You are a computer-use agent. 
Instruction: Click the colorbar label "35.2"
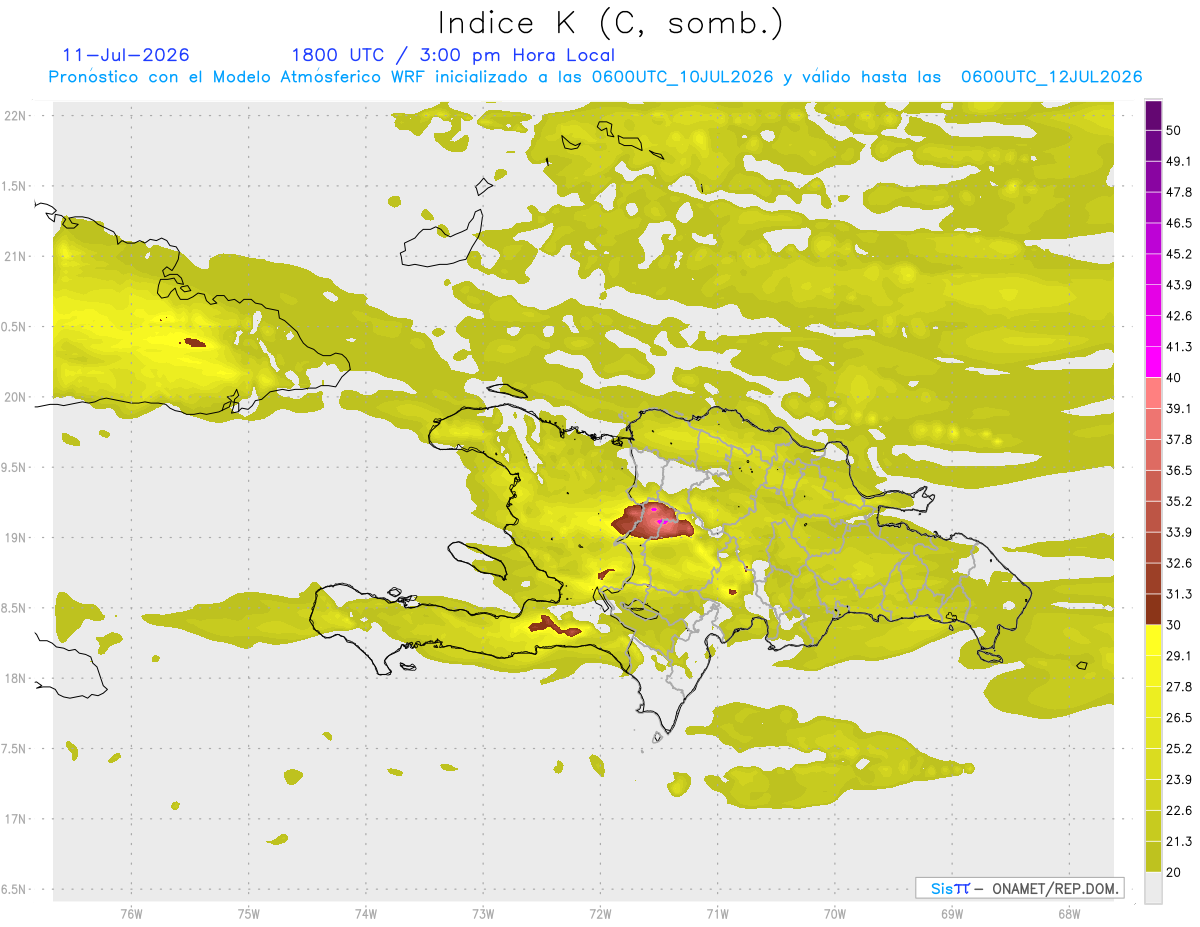(1178, 501)
